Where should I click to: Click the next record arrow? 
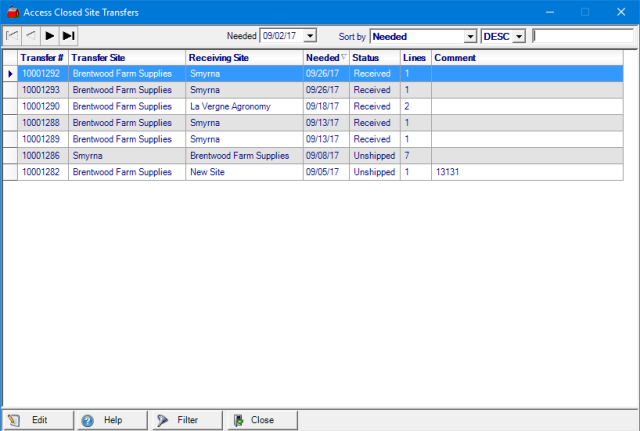(x=49, y=36)
